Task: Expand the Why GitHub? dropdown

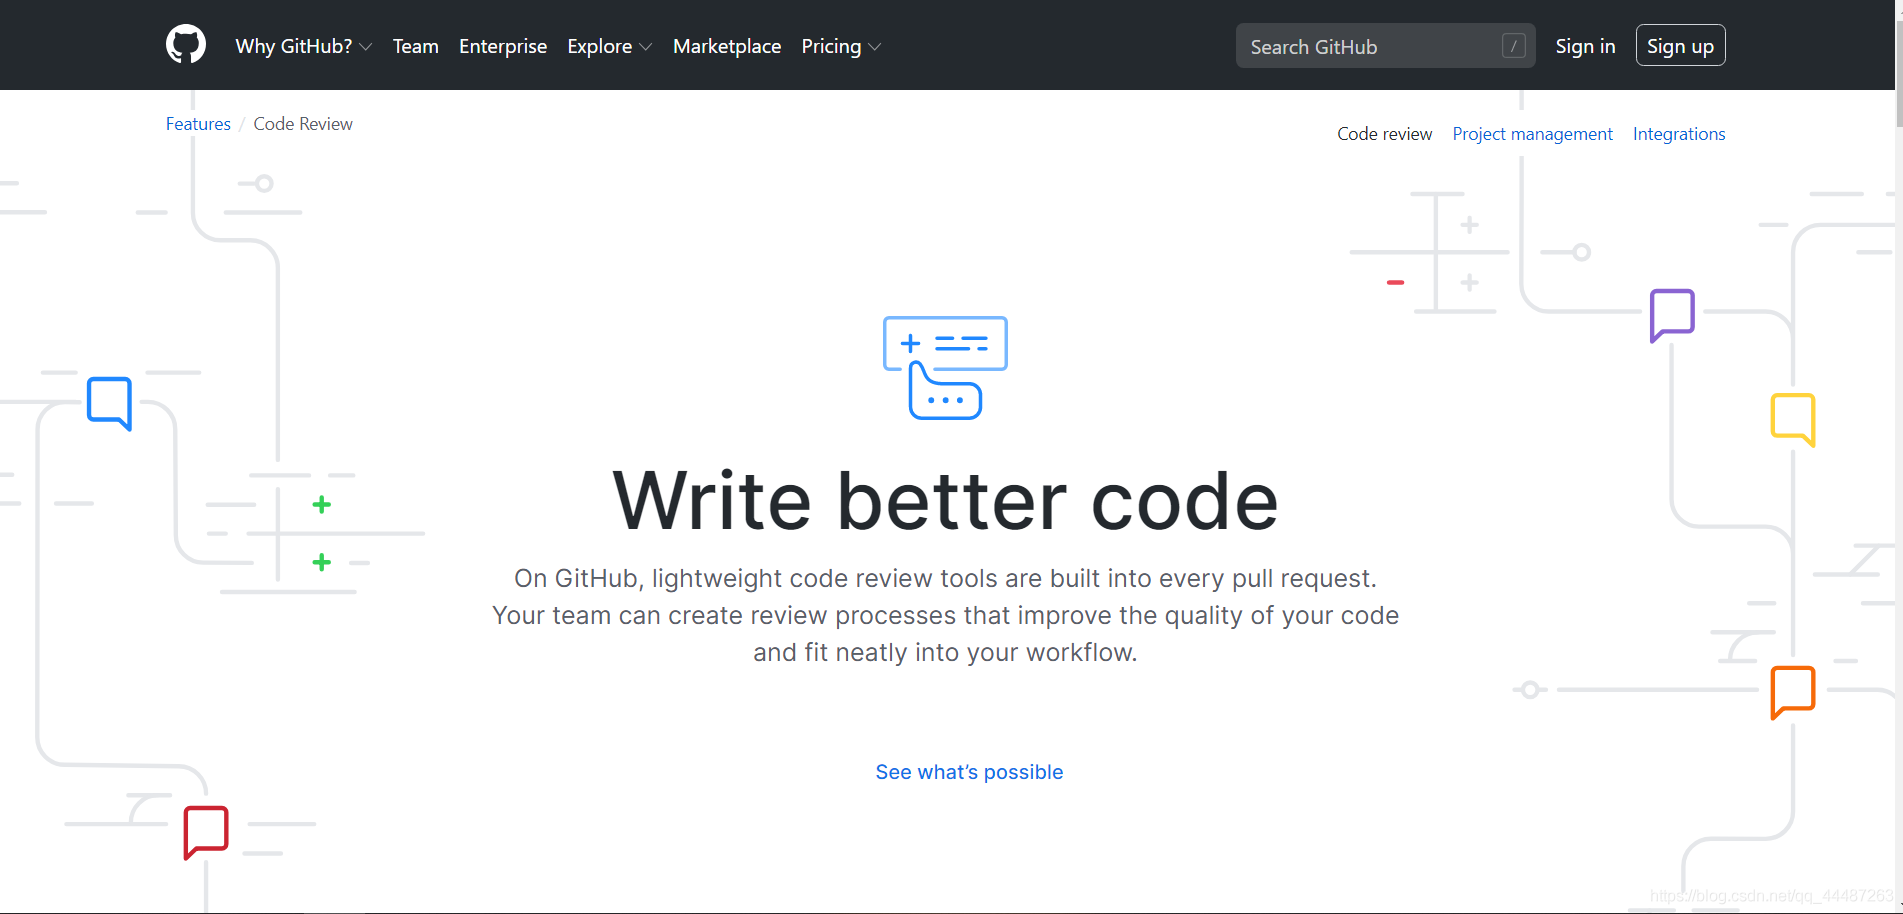Action: point(304,46)
